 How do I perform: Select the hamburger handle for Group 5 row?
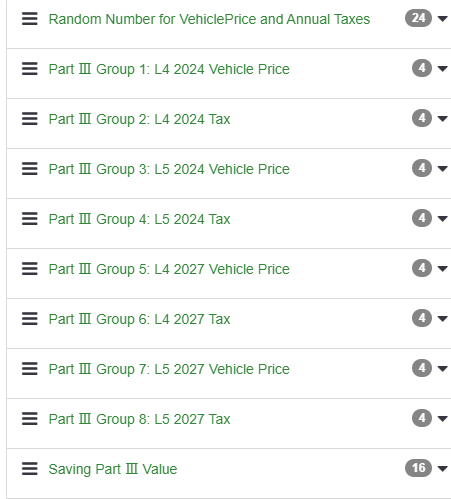click(30, 269)
